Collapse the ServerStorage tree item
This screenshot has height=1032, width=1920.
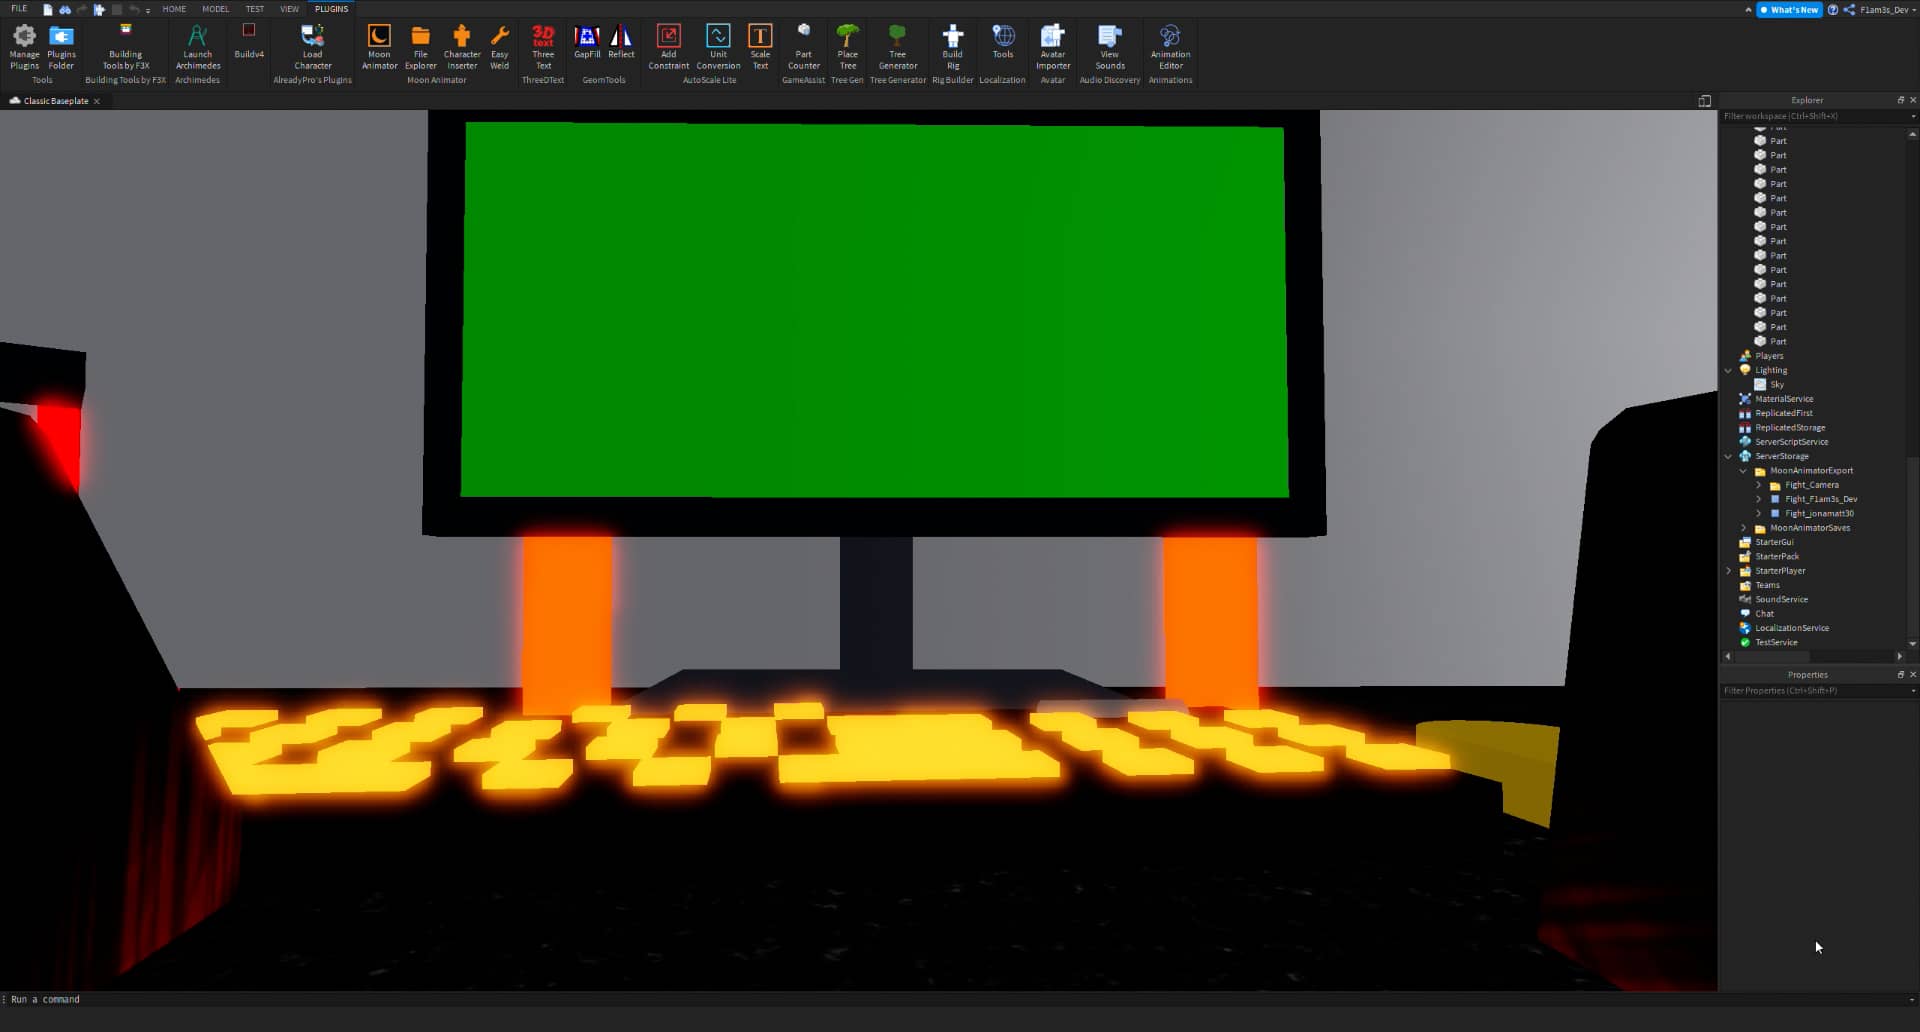(x=1729, y=456)
